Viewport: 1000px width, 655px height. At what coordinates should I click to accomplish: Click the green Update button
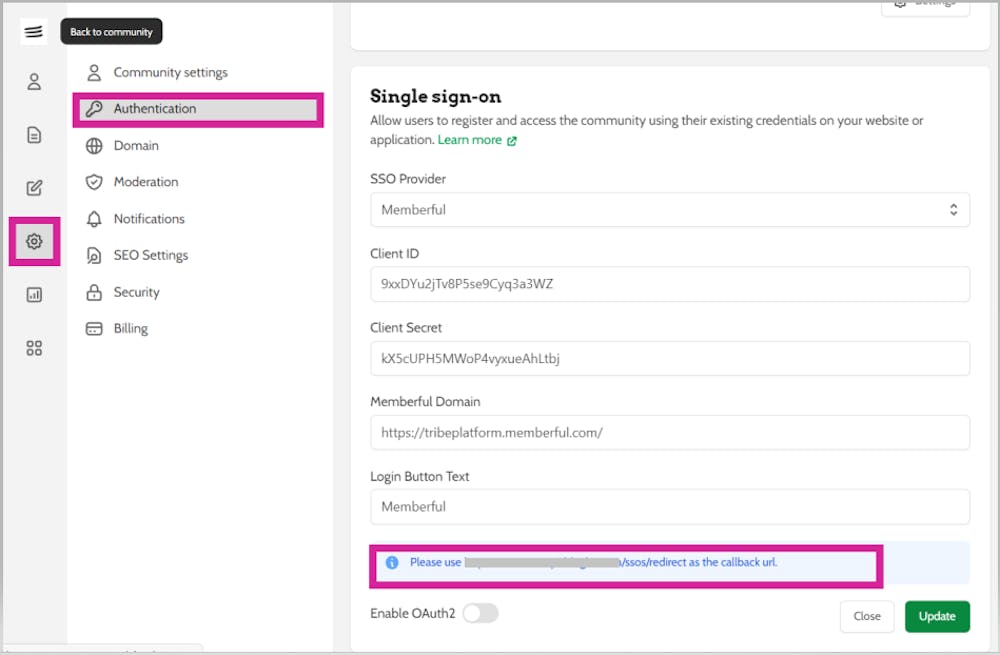936,616
